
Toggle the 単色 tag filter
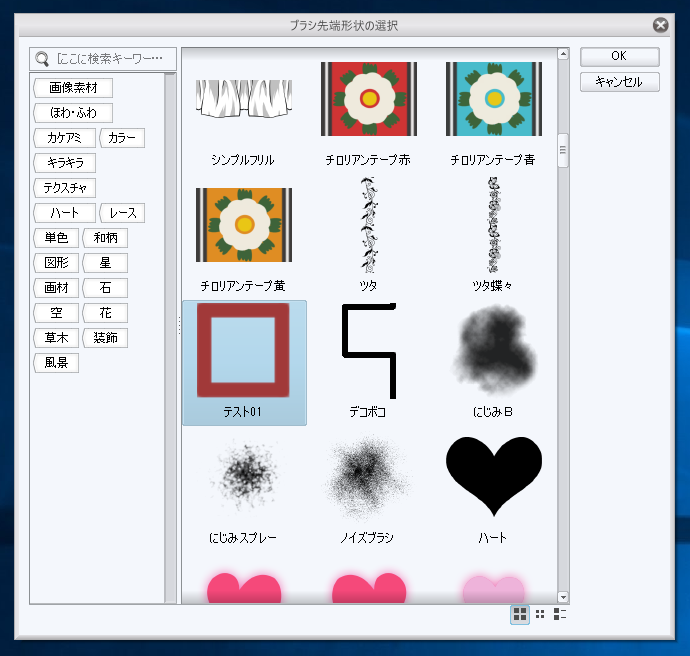tap(56, 238)
